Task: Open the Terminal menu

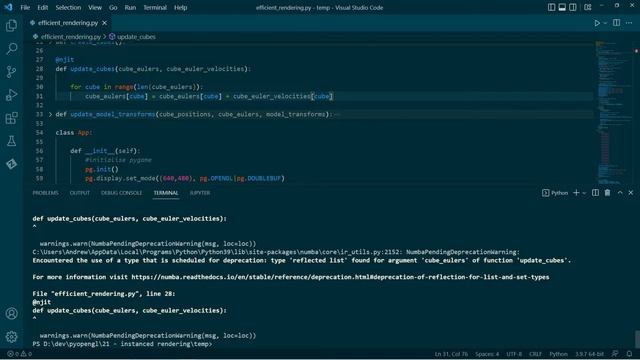Action: point(155,7)
